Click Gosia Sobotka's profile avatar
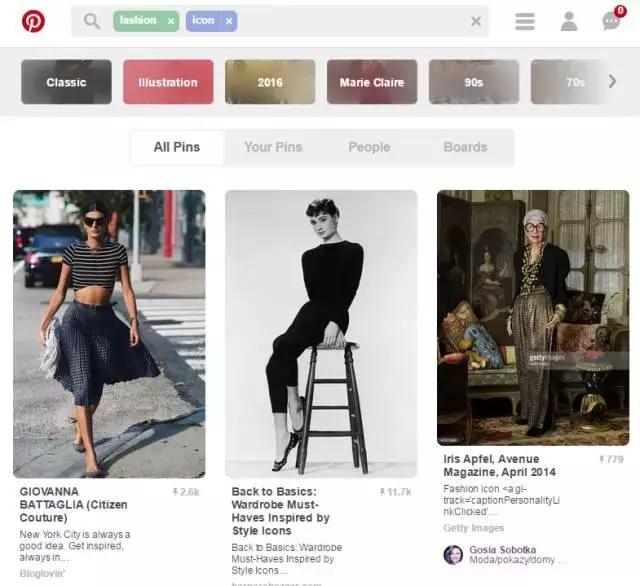 pos(453,555)
